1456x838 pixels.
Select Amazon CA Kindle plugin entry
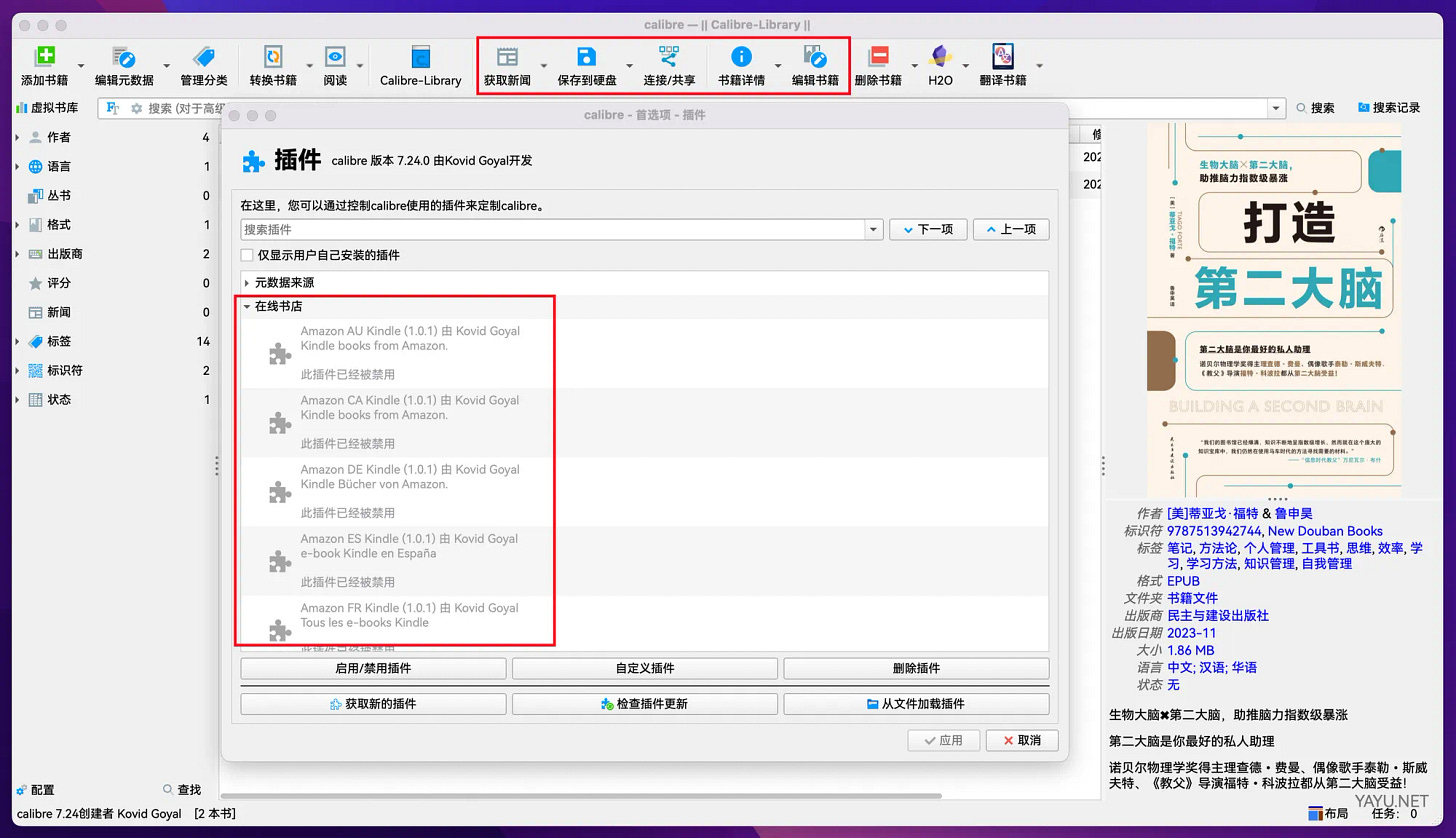(x=644, y=422)
